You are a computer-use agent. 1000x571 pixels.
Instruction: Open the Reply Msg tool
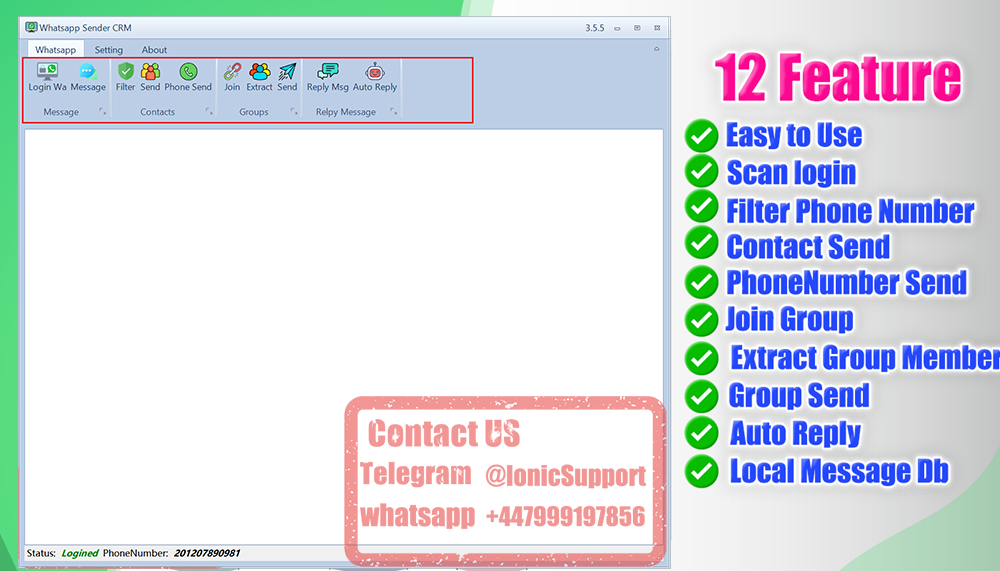coord(328,77)
